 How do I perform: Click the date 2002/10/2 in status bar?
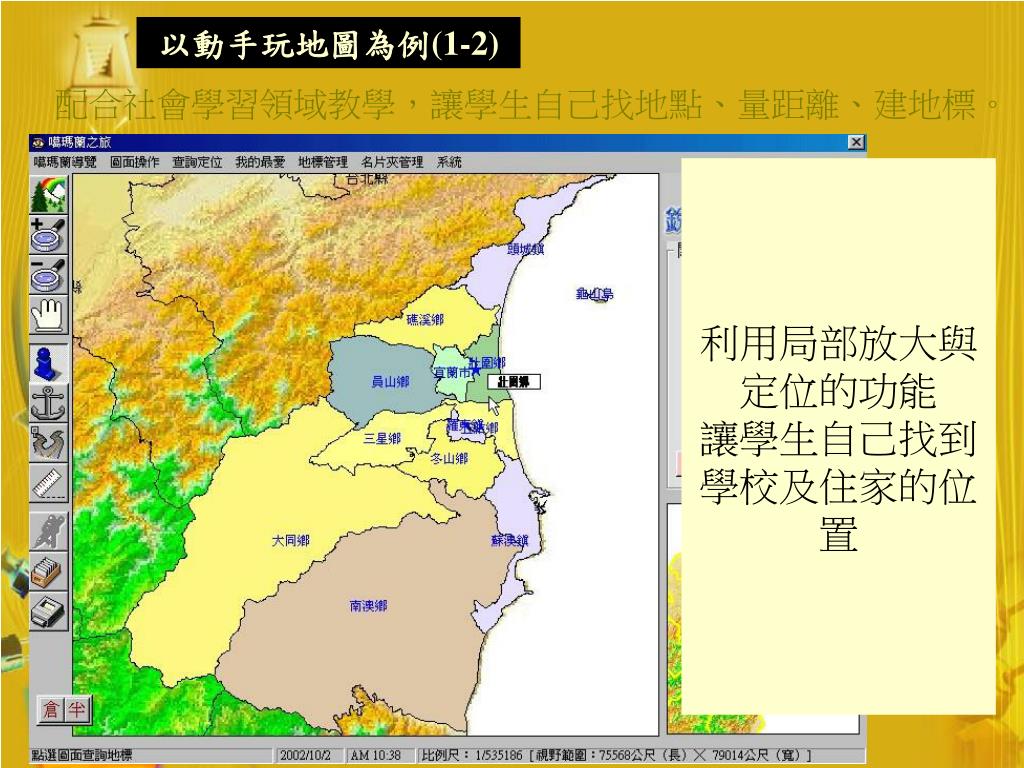click(x=306, y=755)
